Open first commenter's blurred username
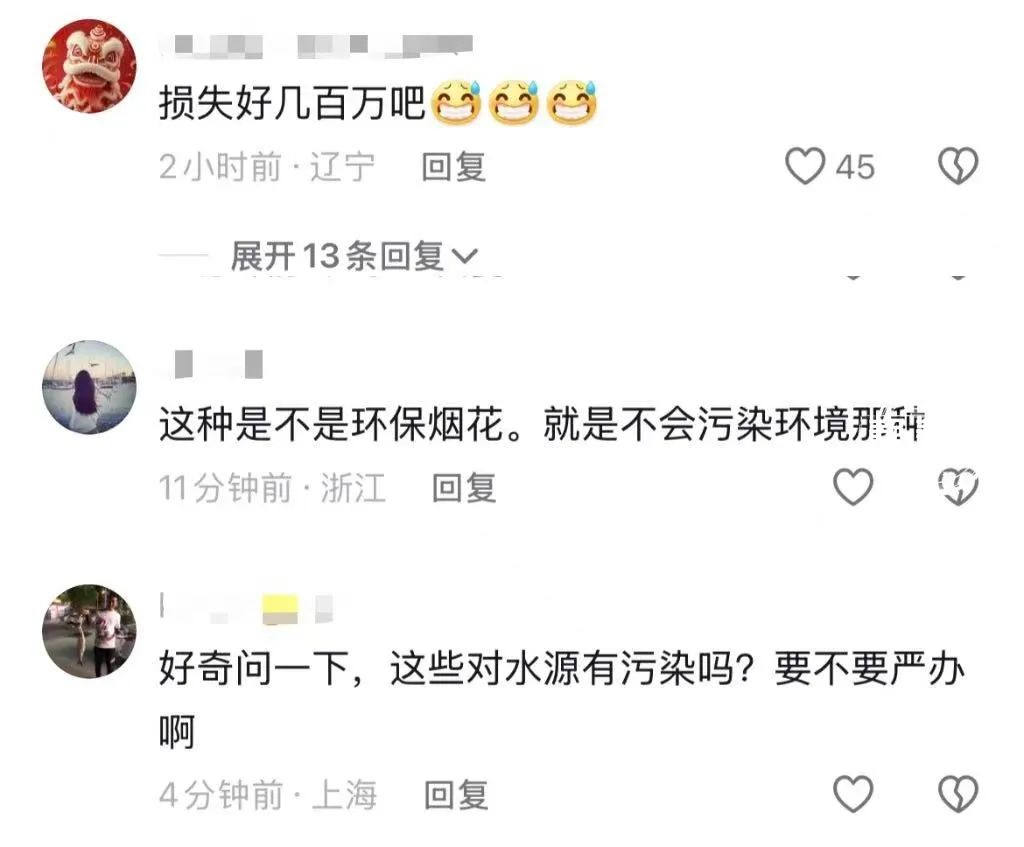 (x=316, y=46)
